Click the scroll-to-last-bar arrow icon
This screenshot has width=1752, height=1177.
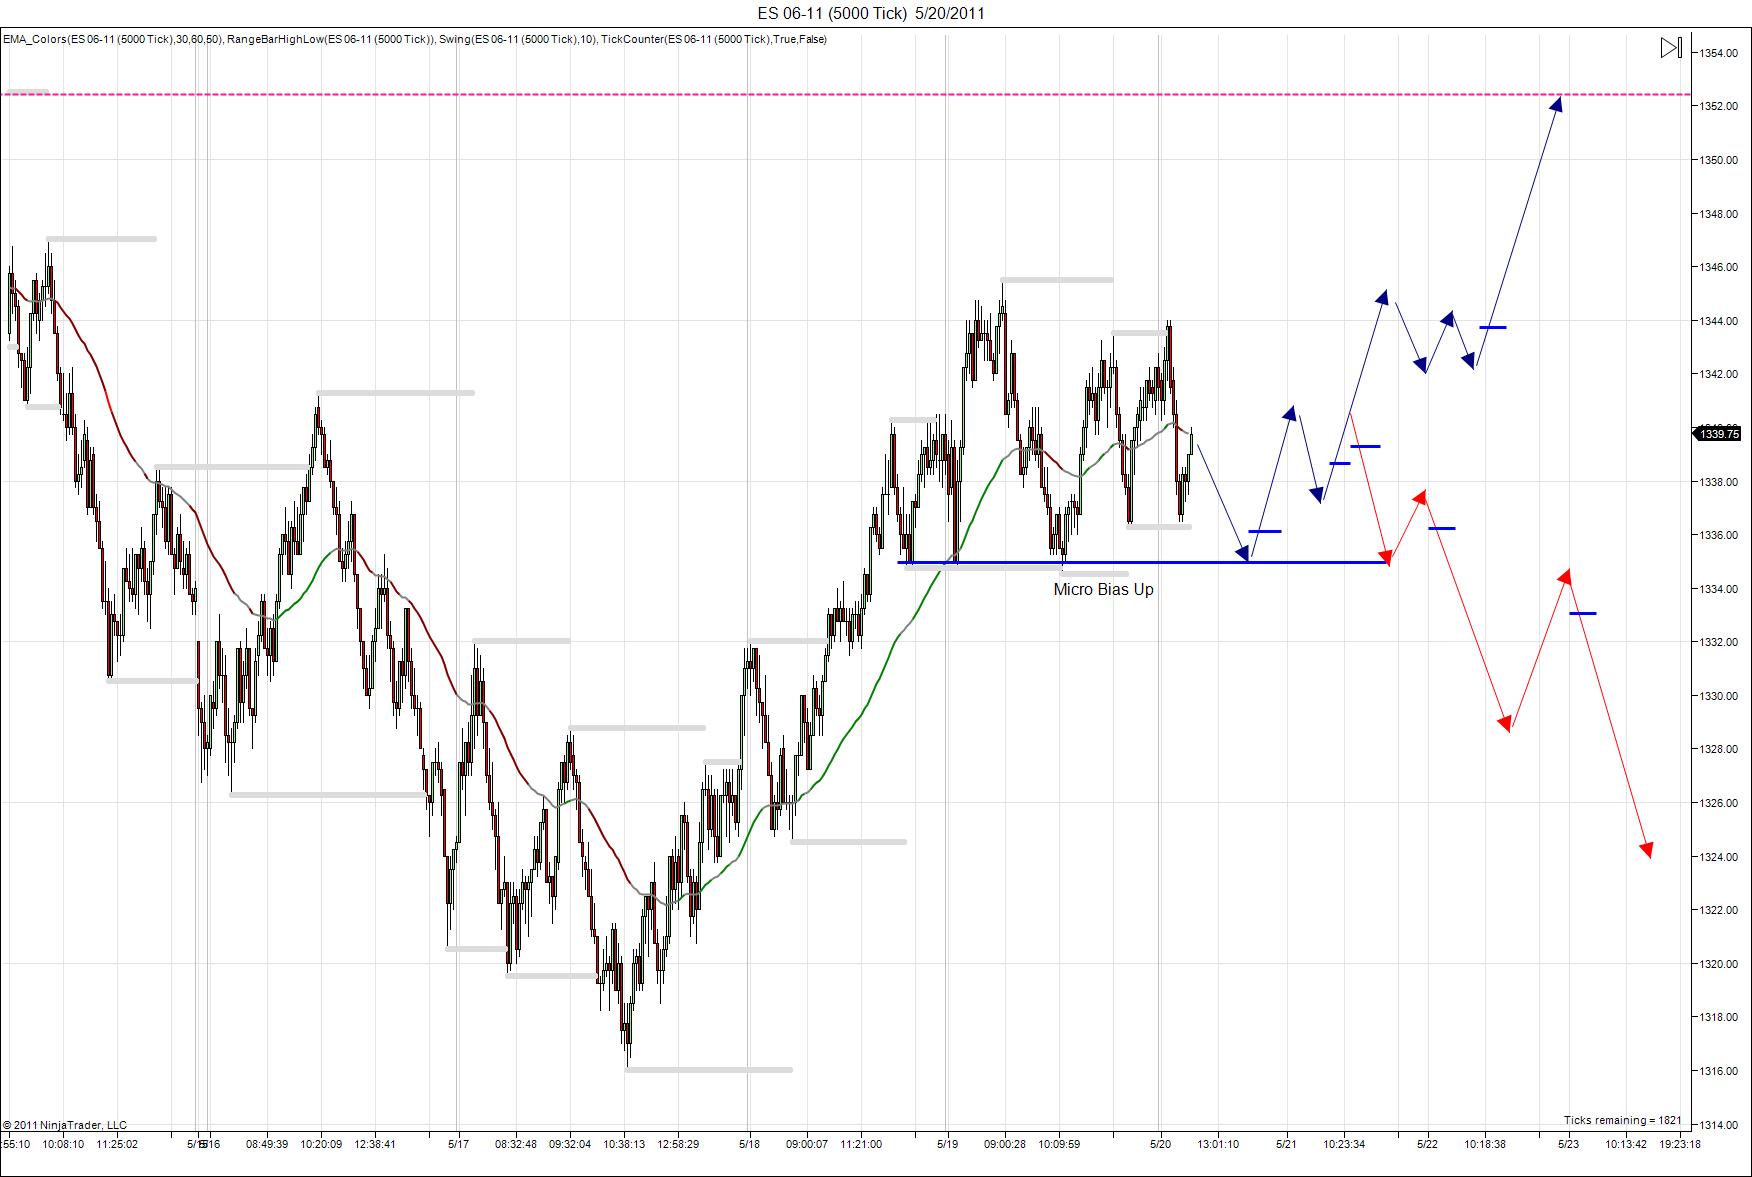1671,48
